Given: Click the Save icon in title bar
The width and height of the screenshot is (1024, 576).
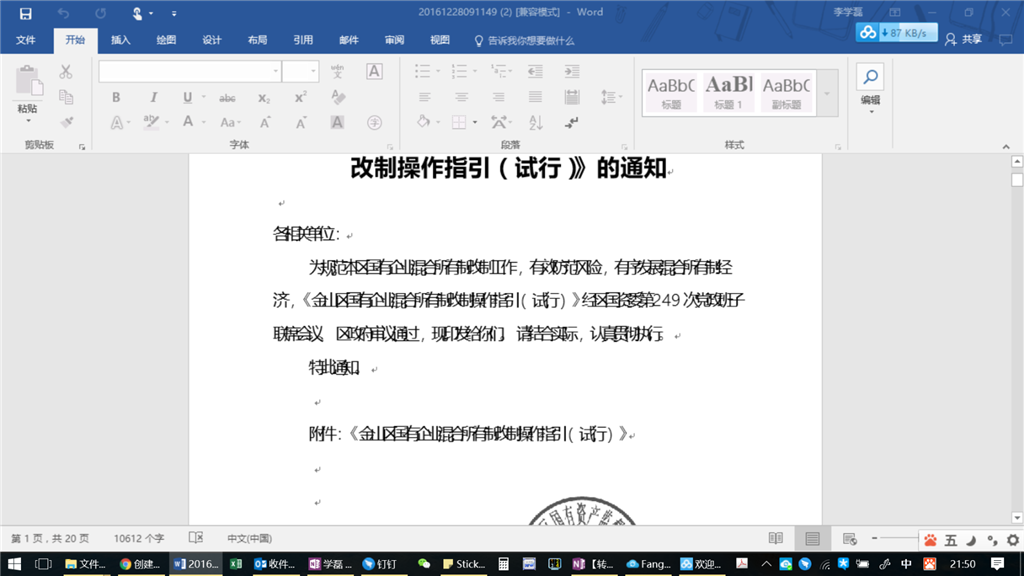Looking at the screenshot, I should click(25, 13).
